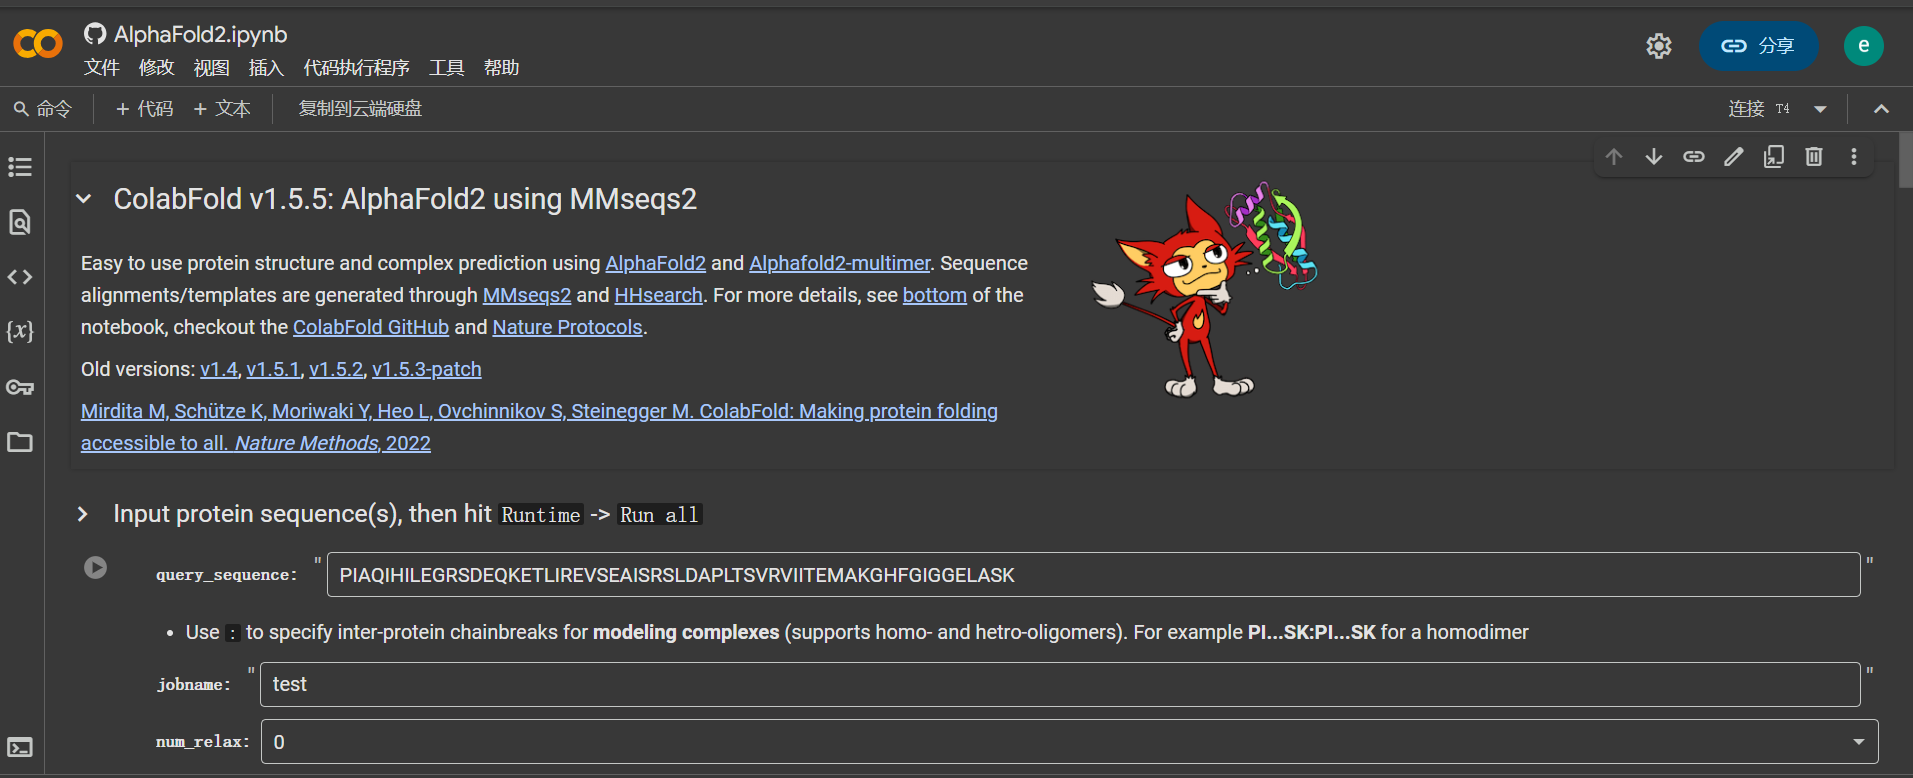Click the mirror cell in tab icon
This screenshot has width=1913, height=778.
point(1774,157)
